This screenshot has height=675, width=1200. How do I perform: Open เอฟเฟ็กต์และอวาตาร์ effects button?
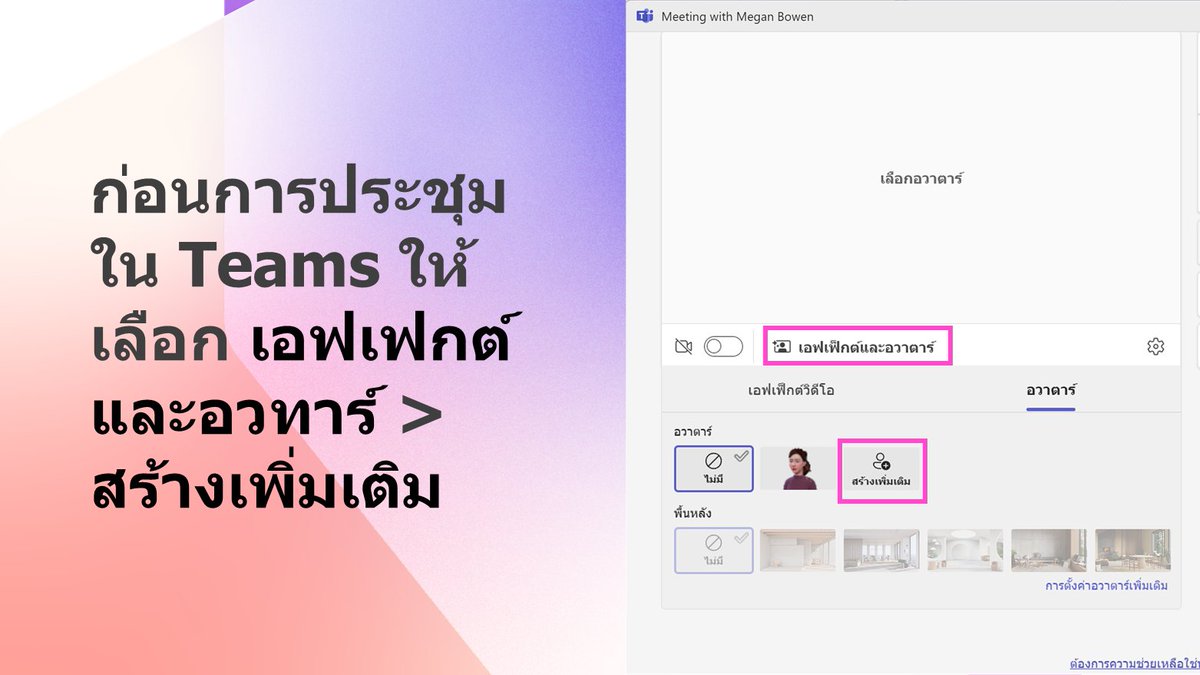[x=856, y=347]
